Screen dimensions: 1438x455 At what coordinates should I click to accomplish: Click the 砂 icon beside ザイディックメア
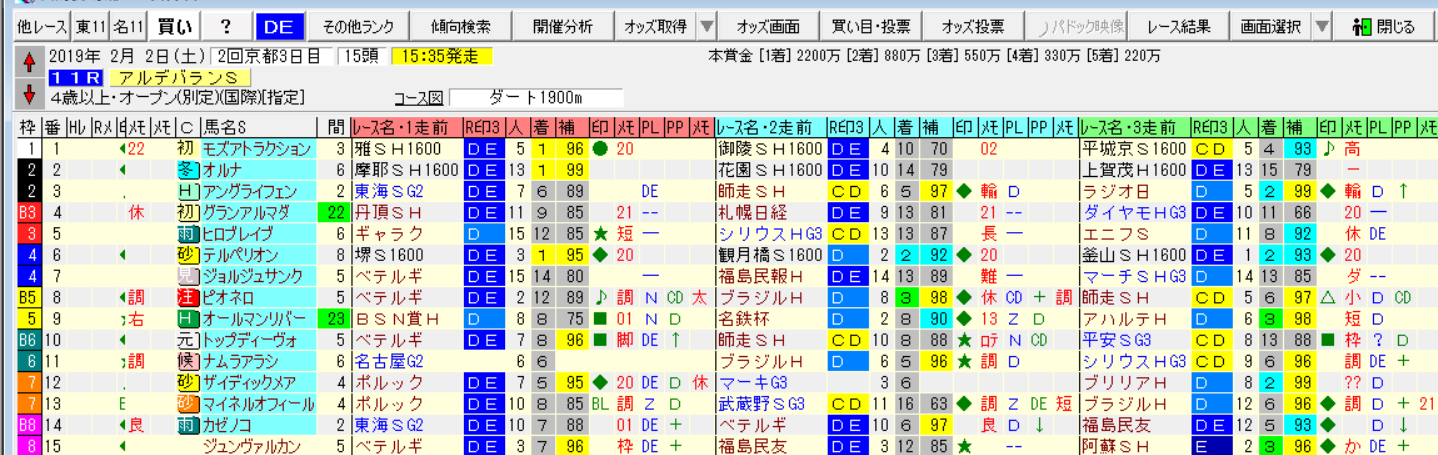(188, 382)
